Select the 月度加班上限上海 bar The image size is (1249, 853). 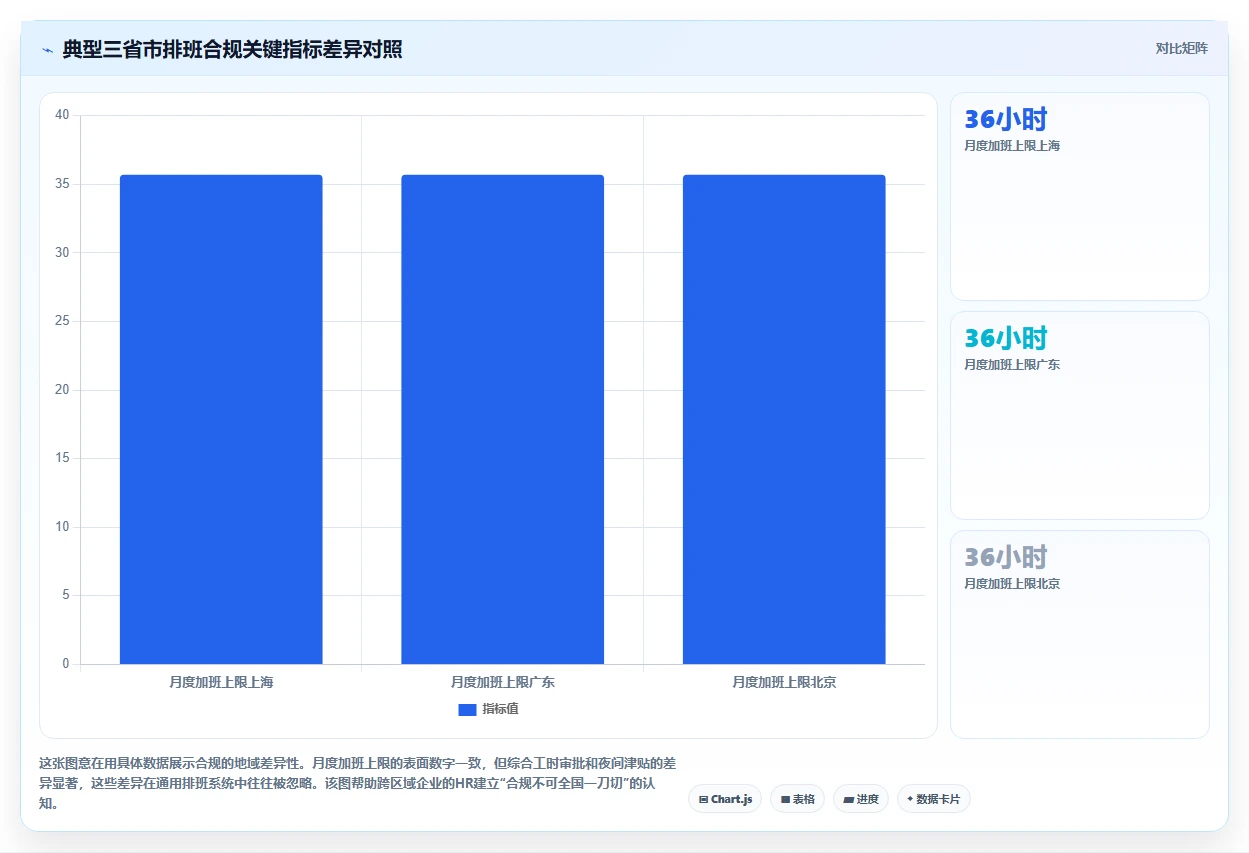point(221,419)
